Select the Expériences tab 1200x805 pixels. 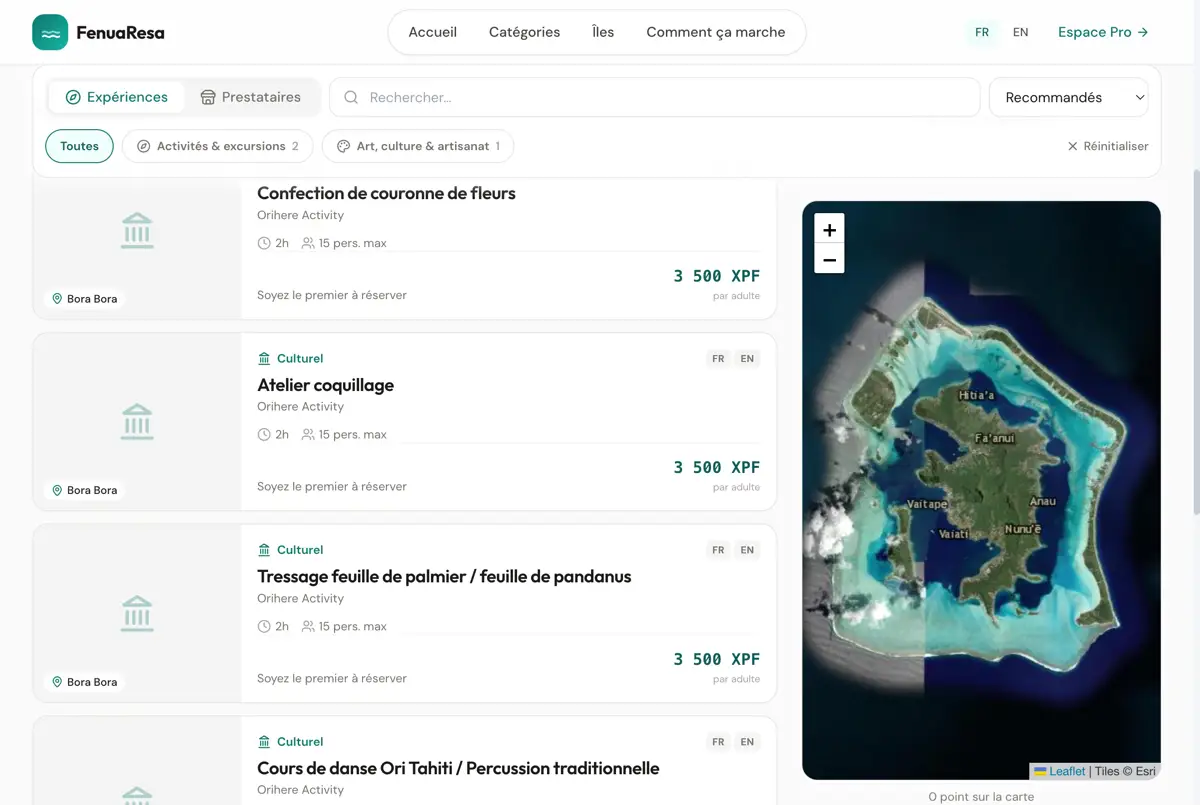coord(117,97)
